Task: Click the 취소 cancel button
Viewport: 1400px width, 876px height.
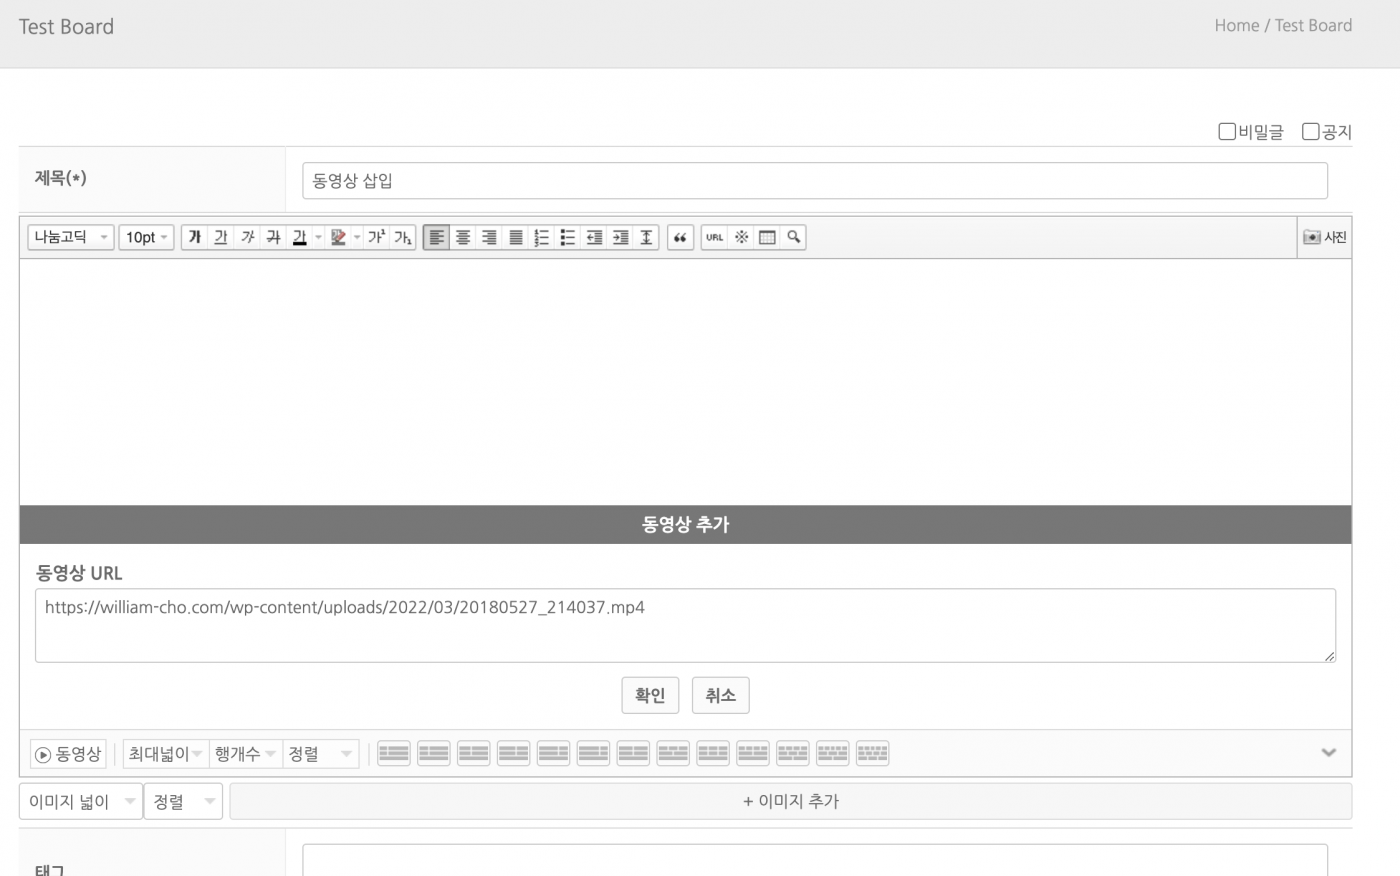Action: pyautogui.click(x=720, y=695)
